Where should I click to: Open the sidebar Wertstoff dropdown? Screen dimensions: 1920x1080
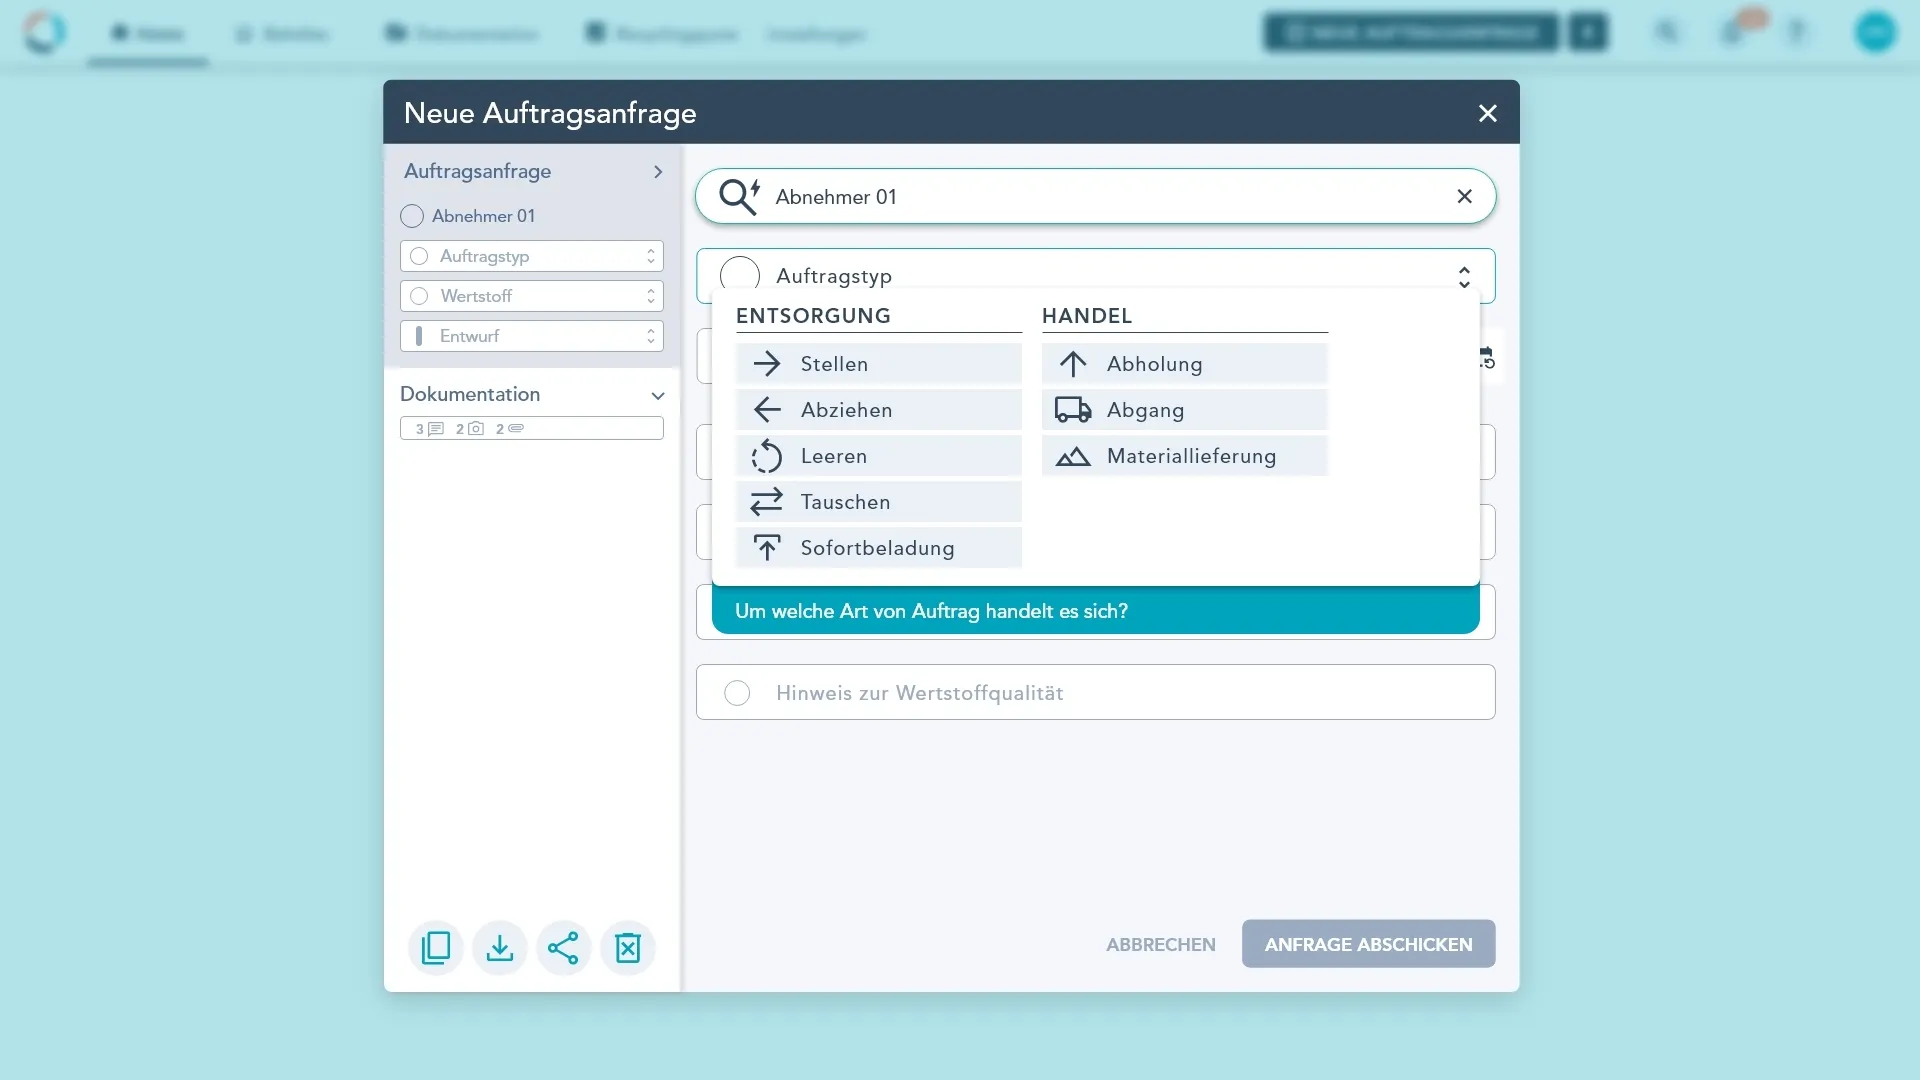point(531,296)
